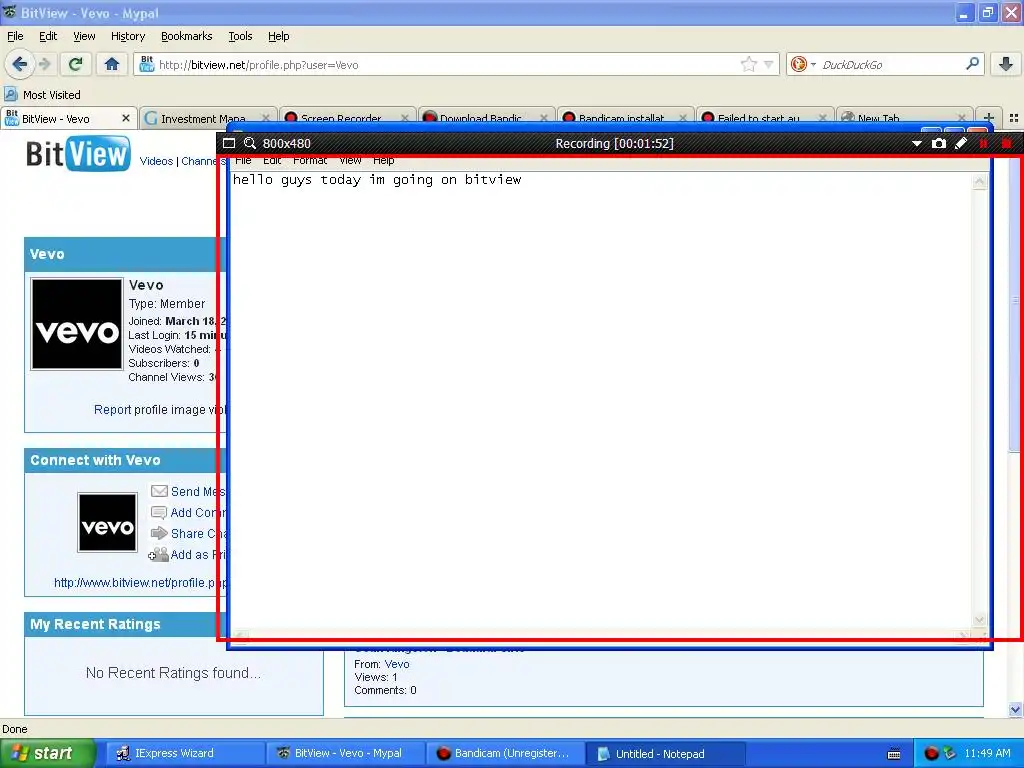Open the browser View menu
Viewport: 1024px width, 768px height.
coord(84,36)
